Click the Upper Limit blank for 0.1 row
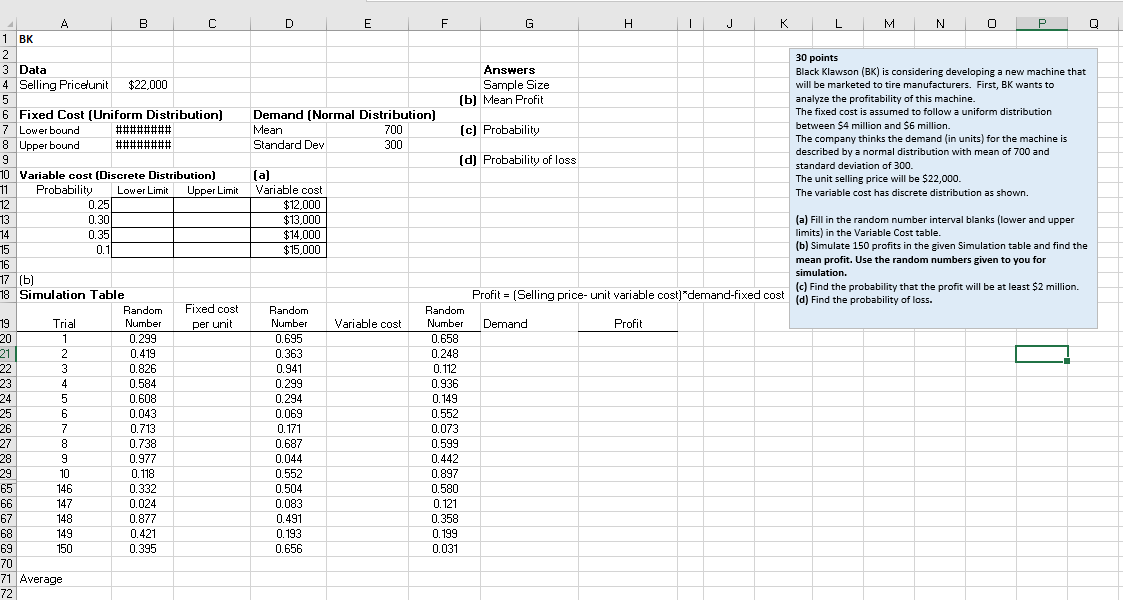The image size is (1123, 600). pos(212,250)
